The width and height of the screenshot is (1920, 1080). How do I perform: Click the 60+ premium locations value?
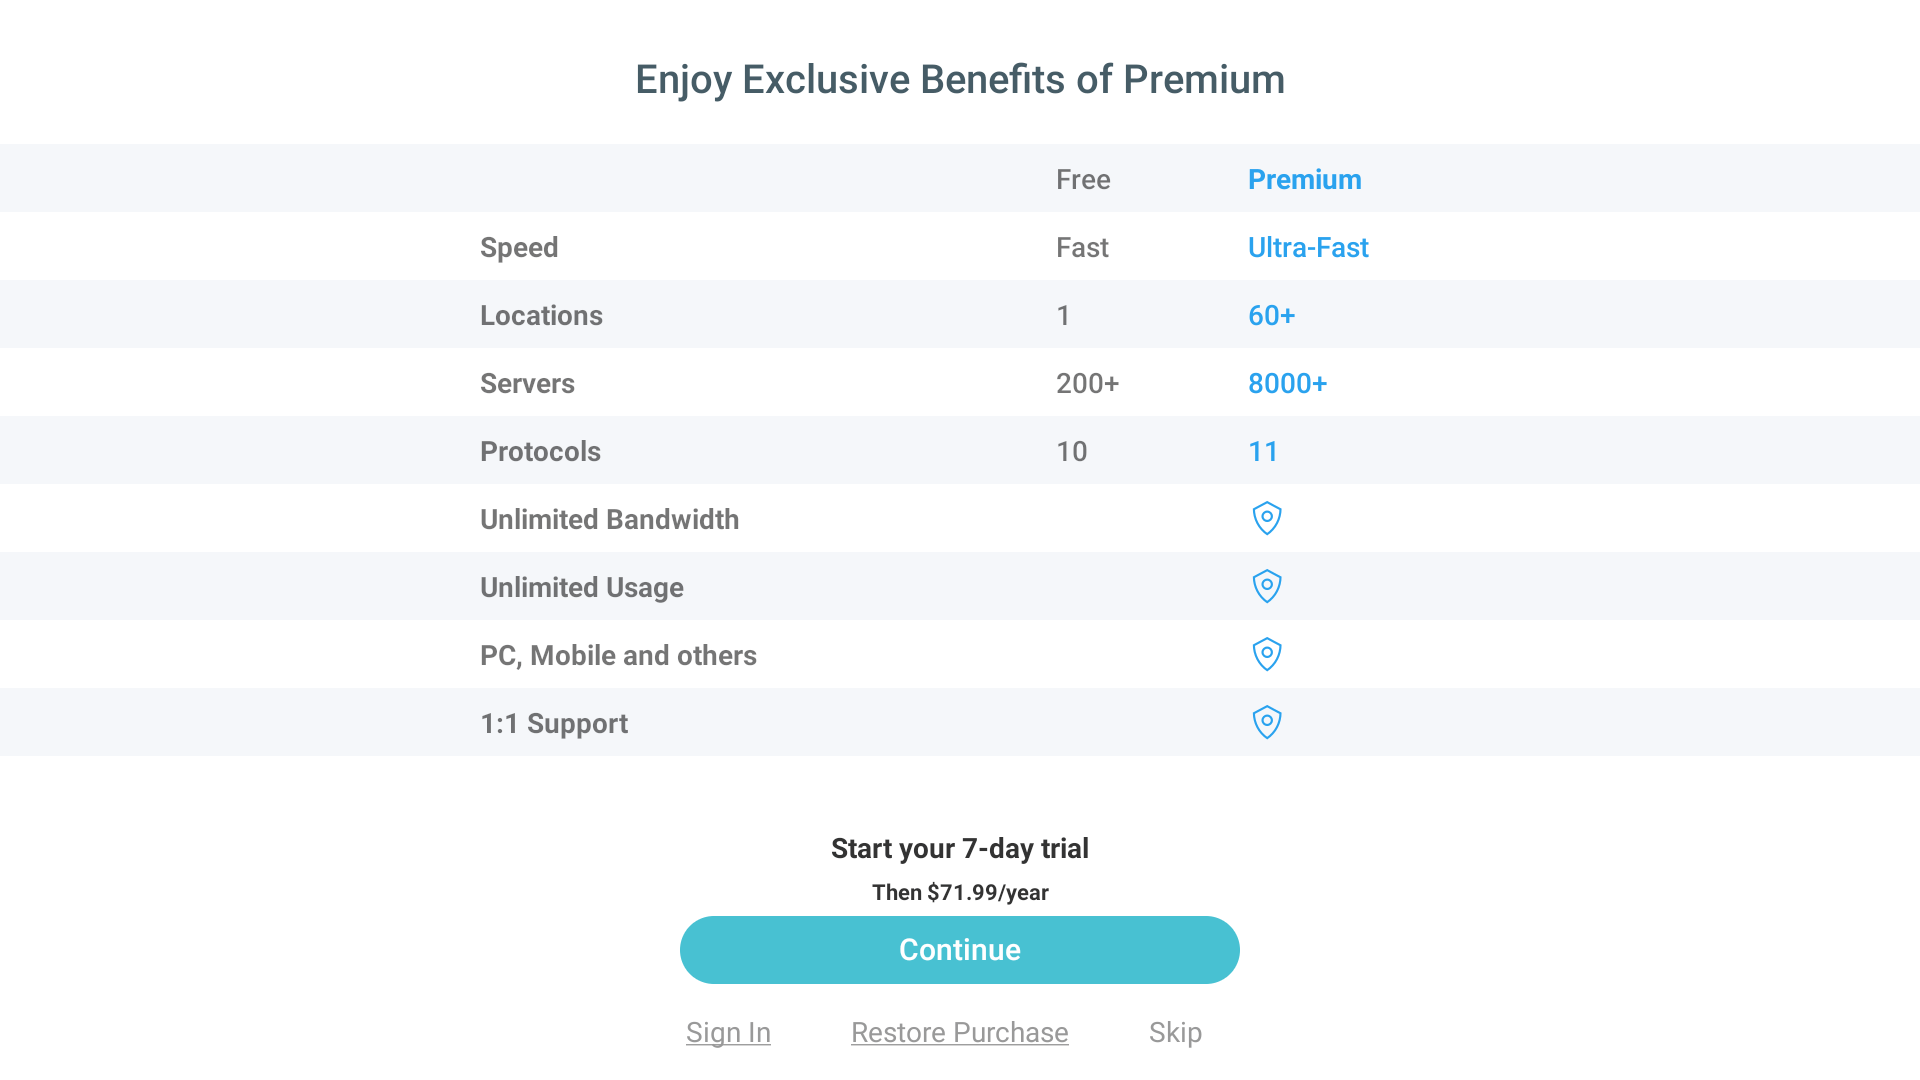[1272, 316]
